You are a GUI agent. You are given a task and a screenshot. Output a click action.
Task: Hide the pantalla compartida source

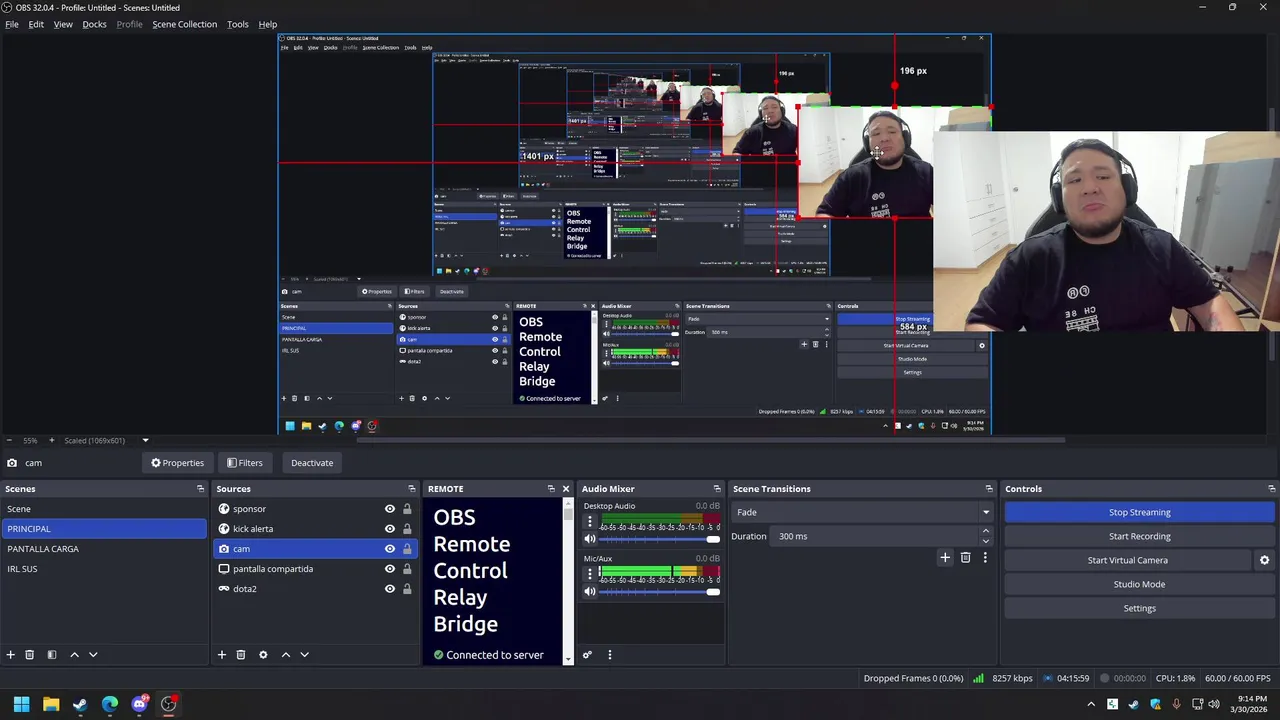pyautogui.click(x=390, y=569)
